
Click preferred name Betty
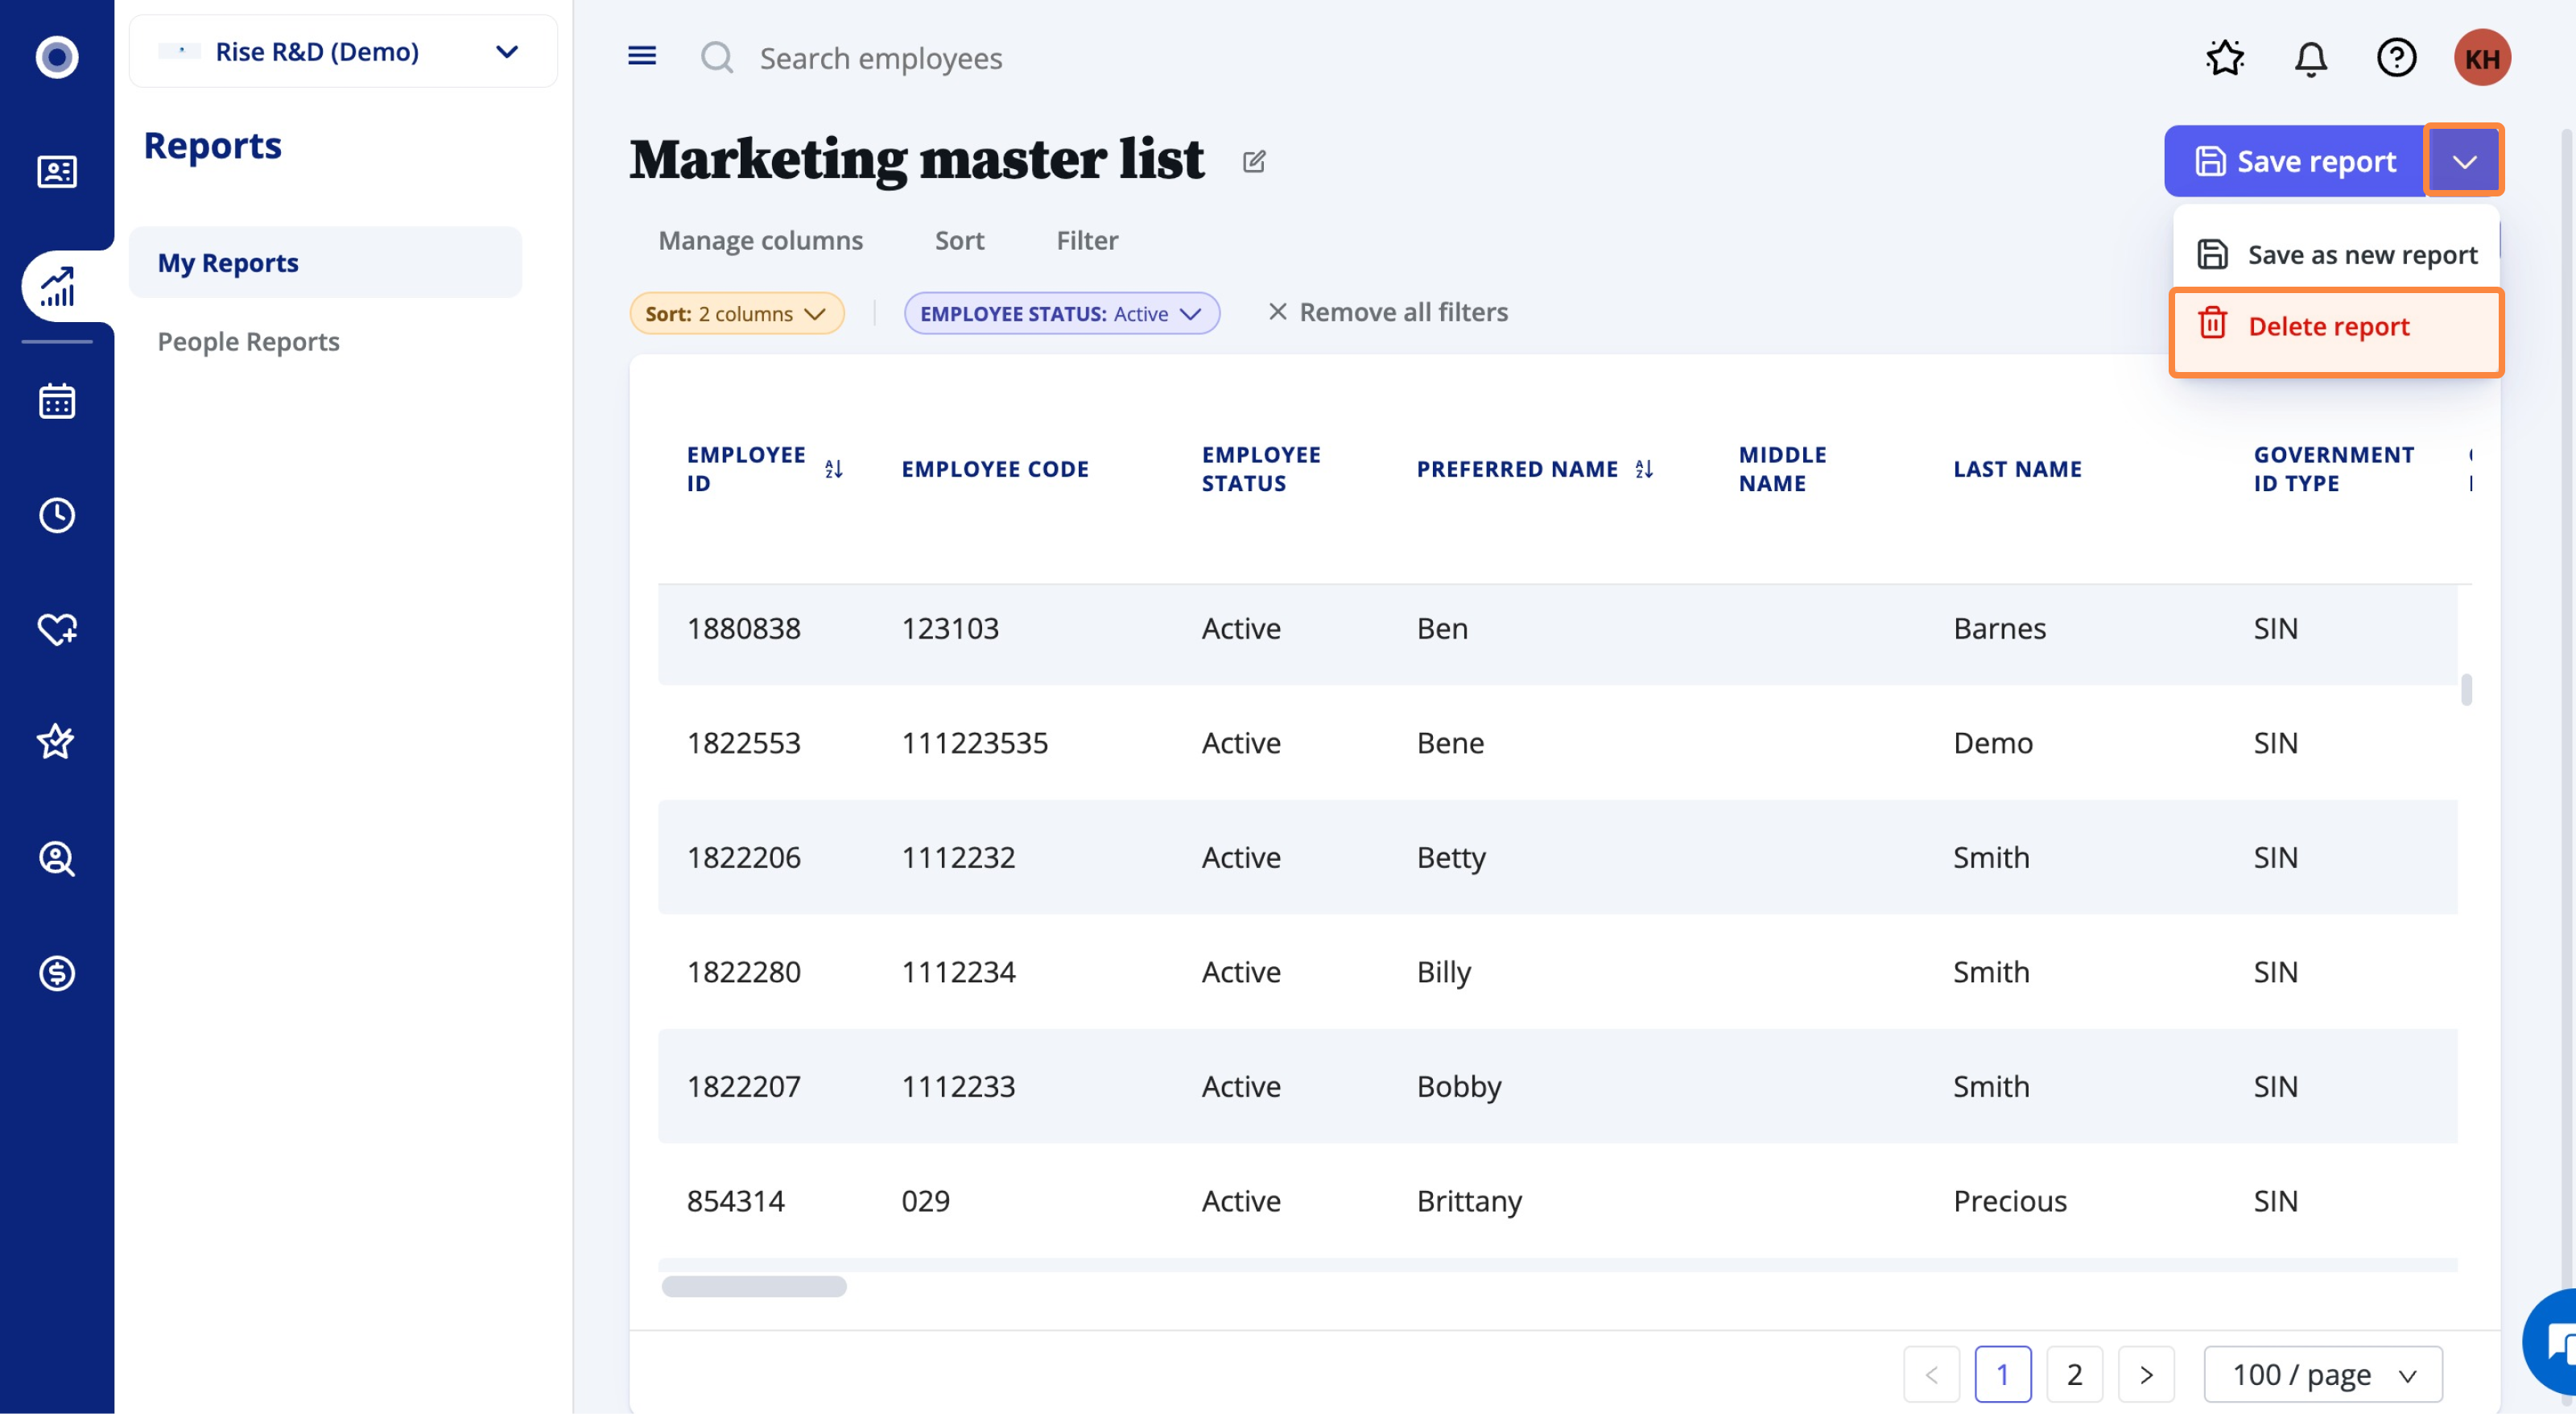point(1451,857)
